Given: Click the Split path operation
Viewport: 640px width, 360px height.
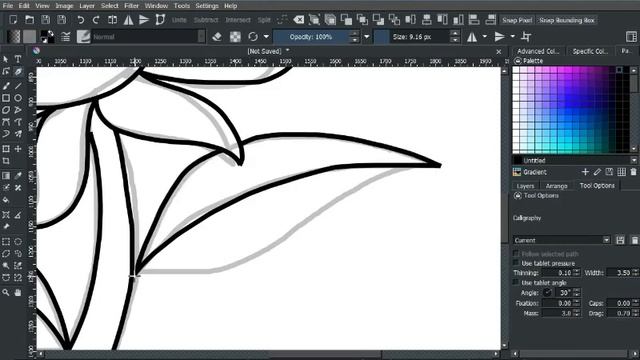Looking at the screenshot, I should 264,20.
